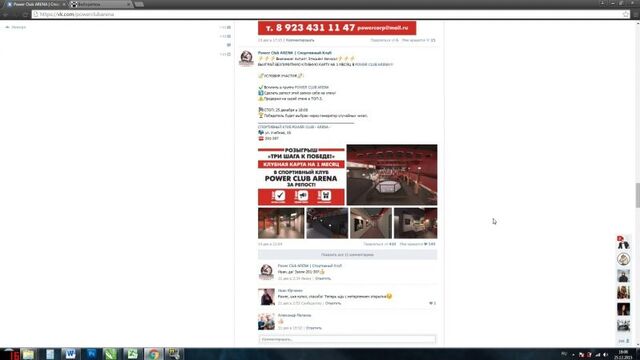Open Chrome from the taskbar
Screen dimensions: 640x360
click(x=153, y=354)
